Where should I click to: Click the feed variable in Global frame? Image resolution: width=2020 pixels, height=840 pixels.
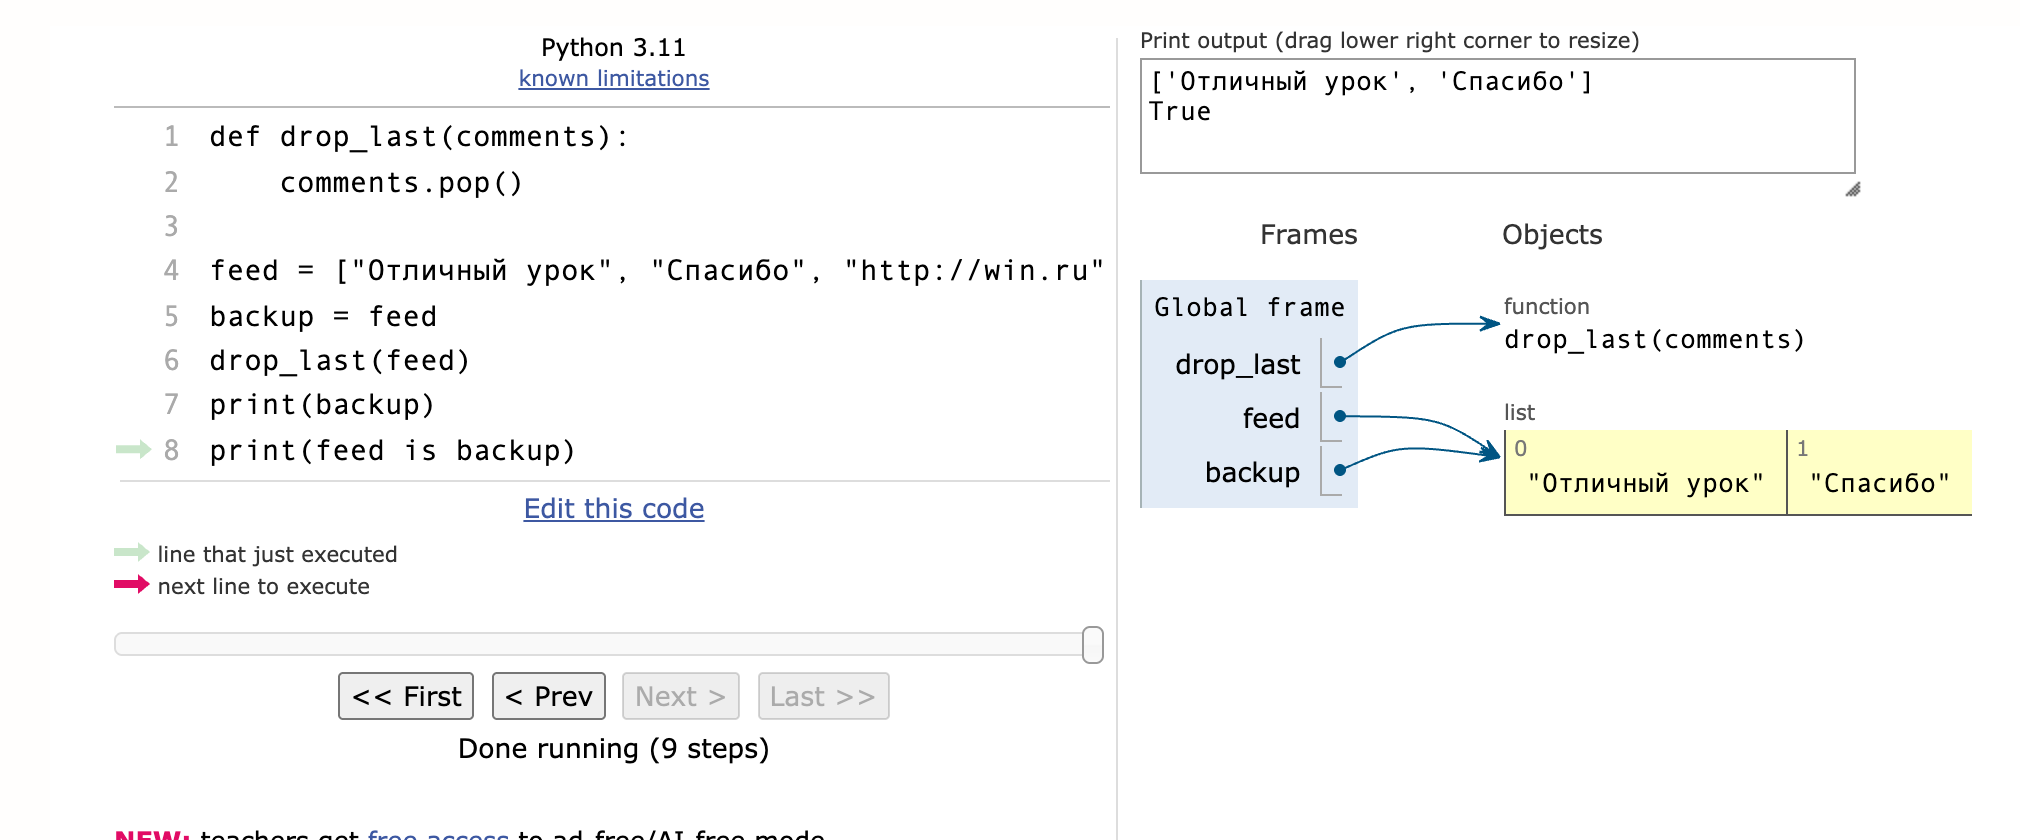[x=1271, y=418]
